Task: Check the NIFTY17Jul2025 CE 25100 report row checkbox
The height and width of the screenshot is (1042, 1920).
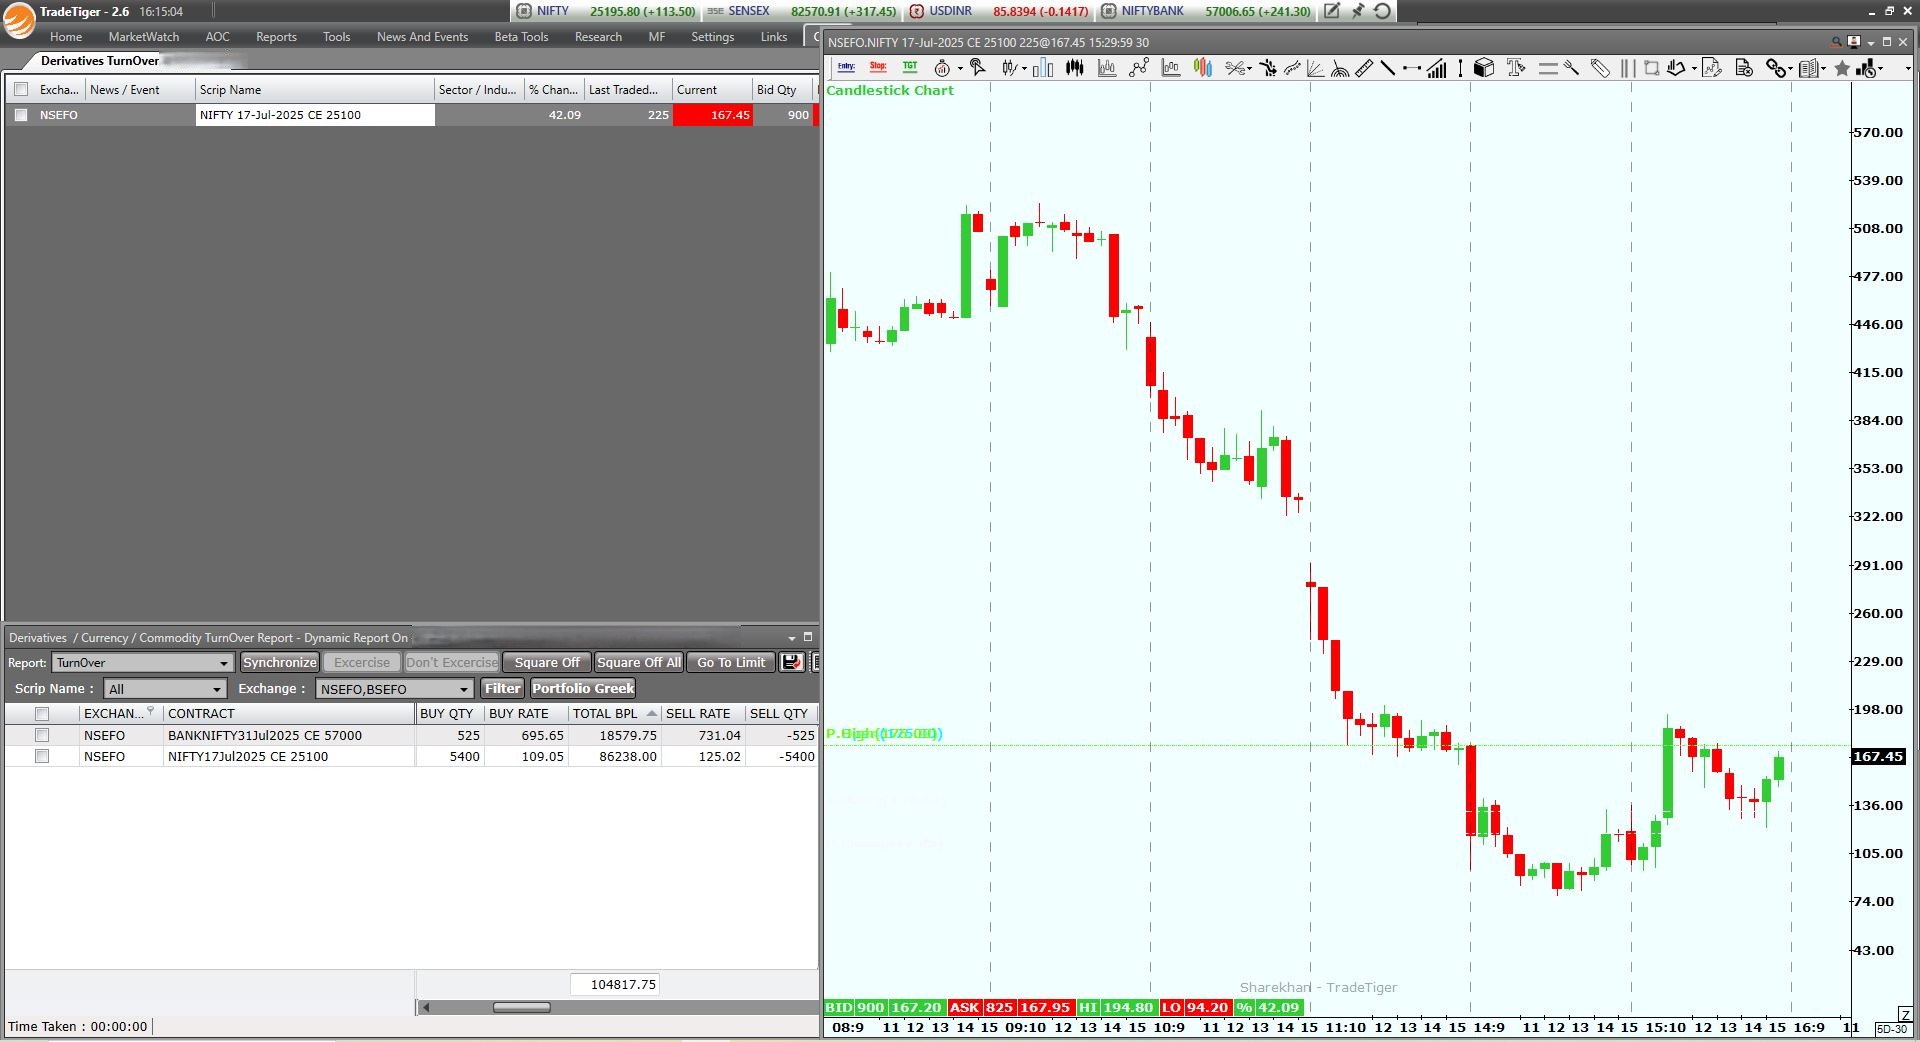Action: (42, 757)
